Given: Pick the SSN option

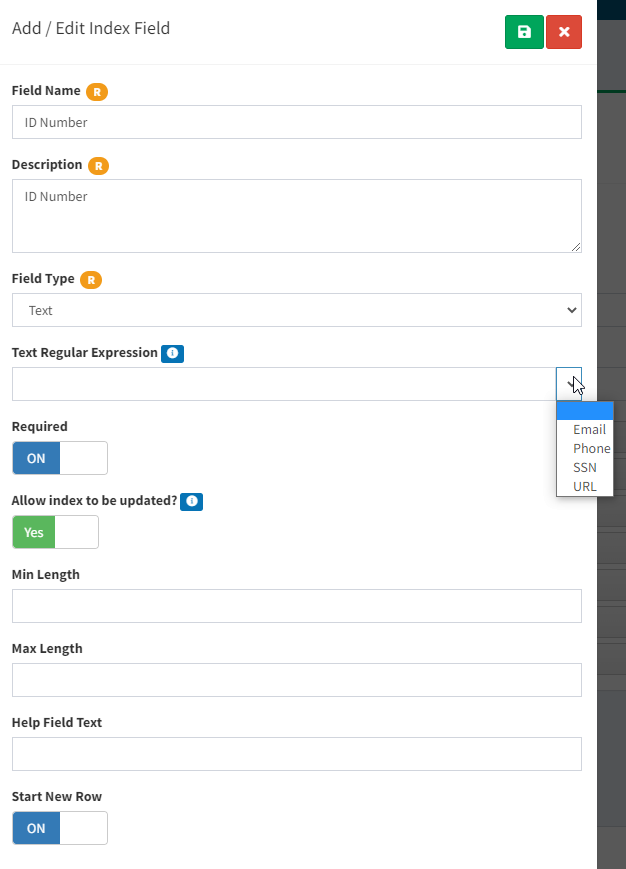Looking at the screenshot, I should pyautogui.click(x=585, y=467).
